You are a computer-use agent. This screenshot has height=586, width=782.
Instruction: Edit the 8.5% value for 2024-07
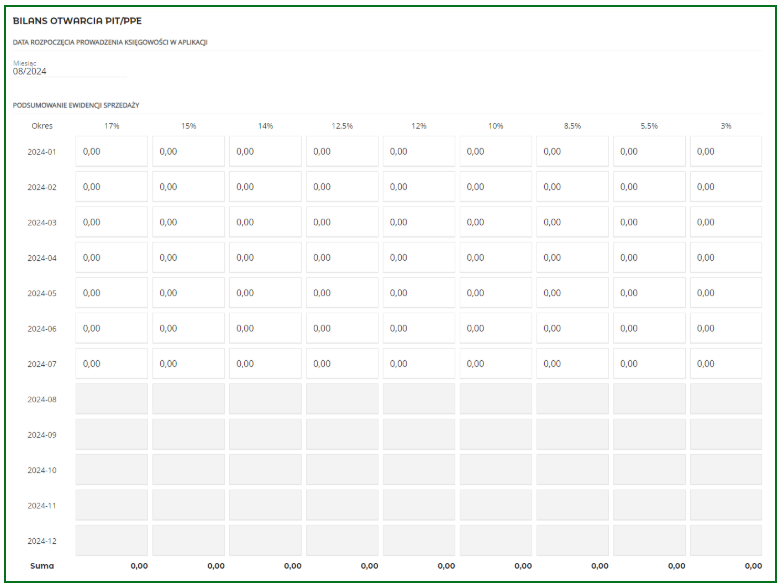pos(573,364)
